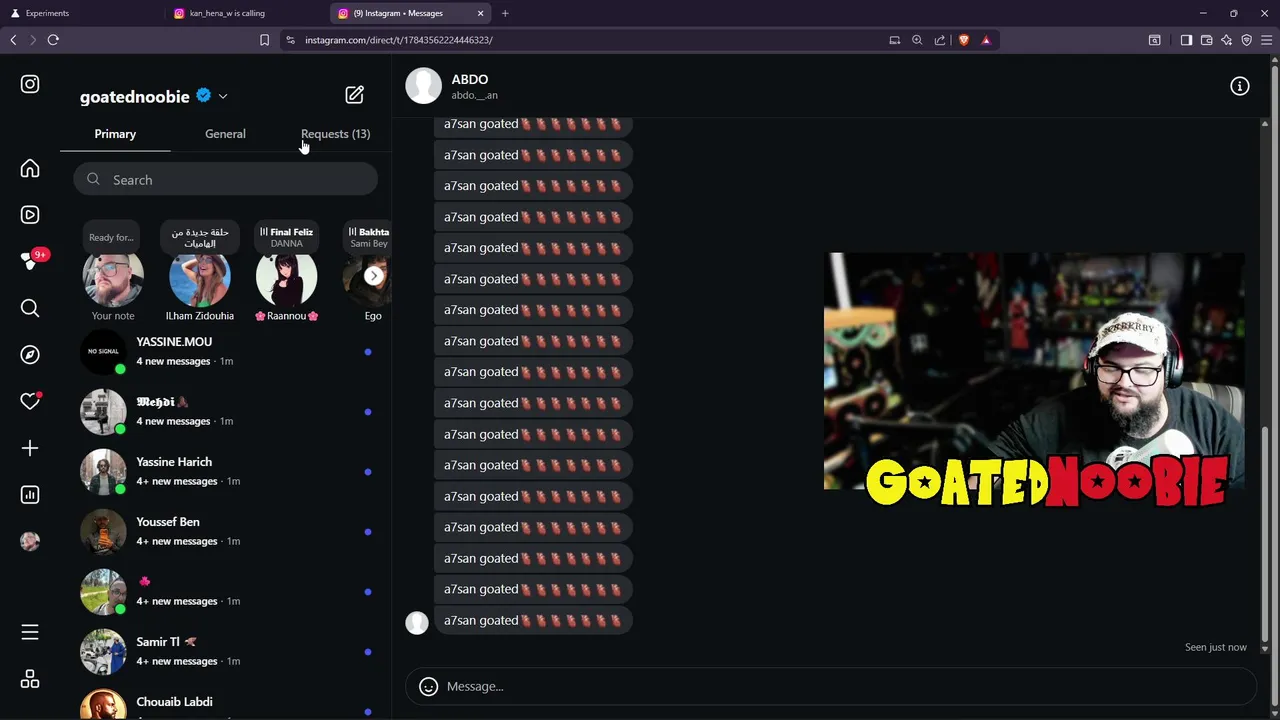Open browser zoom magnifier icon
This screenshot has width=1280, height=720.
coord(917,40)
